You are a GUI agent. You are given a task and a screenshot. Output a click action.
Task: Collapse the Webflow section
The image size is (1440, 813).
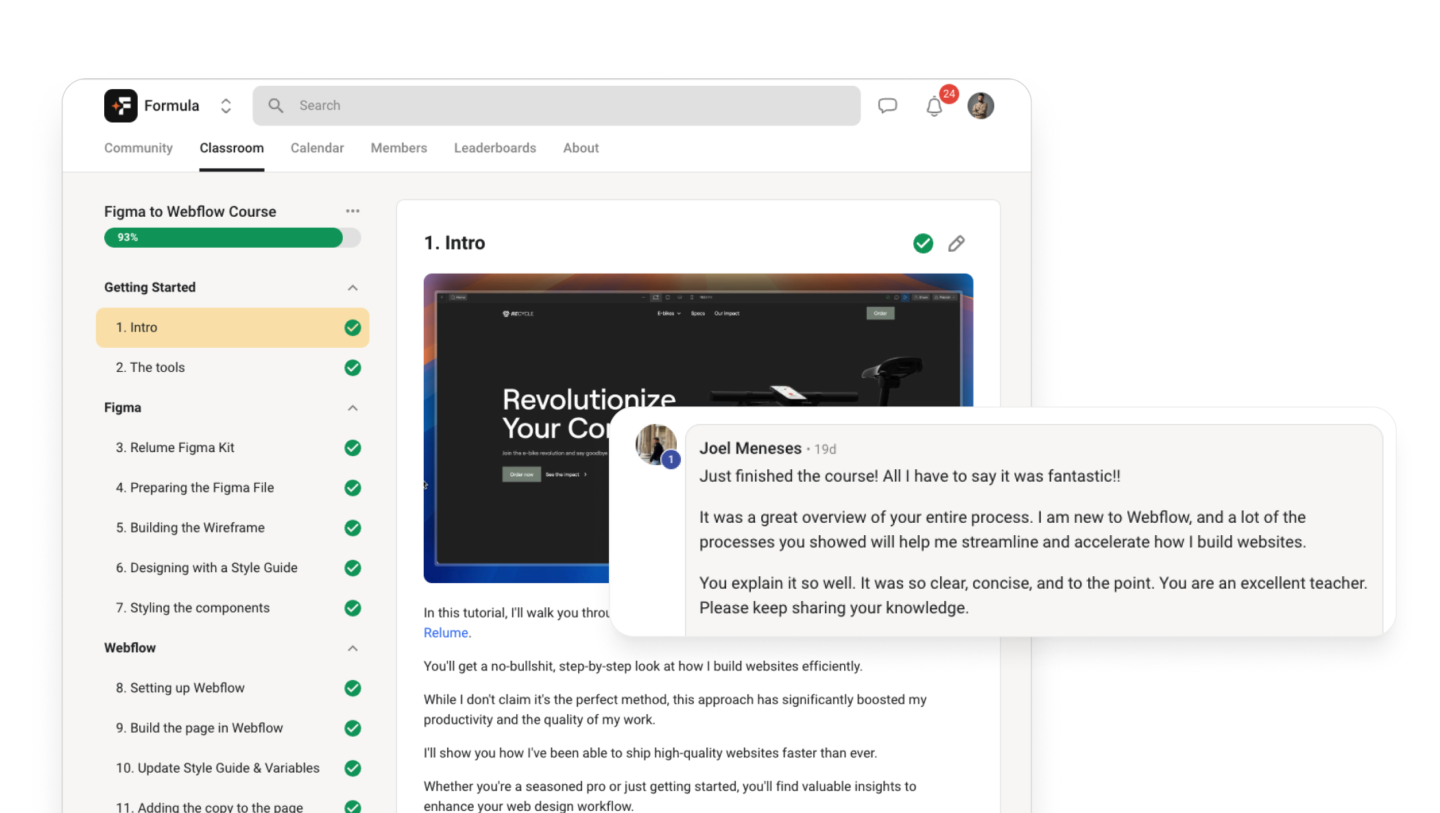coord(352,648)
